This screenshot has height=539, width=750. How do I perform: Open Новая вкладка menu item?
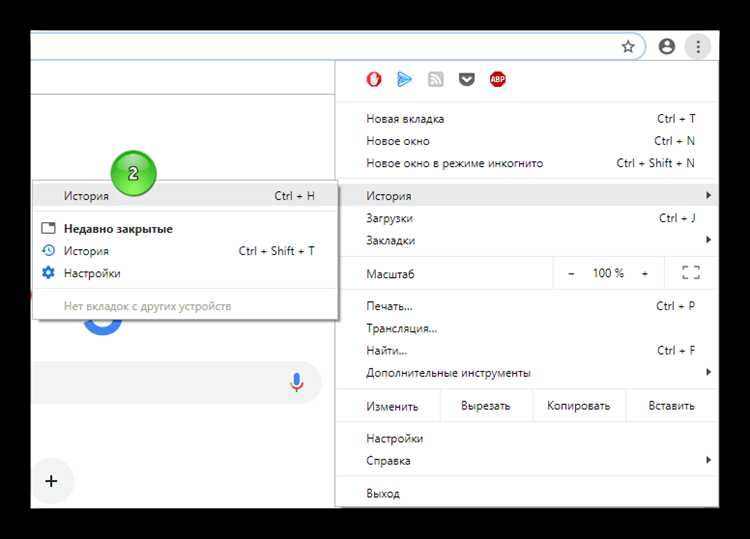[527, 119]
